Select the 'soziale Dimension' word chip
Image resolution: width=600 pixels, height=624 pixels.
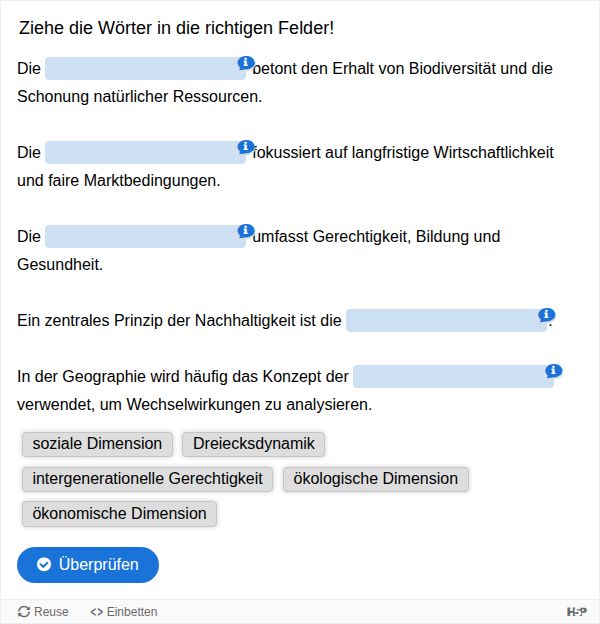click(x=97, y=444)
